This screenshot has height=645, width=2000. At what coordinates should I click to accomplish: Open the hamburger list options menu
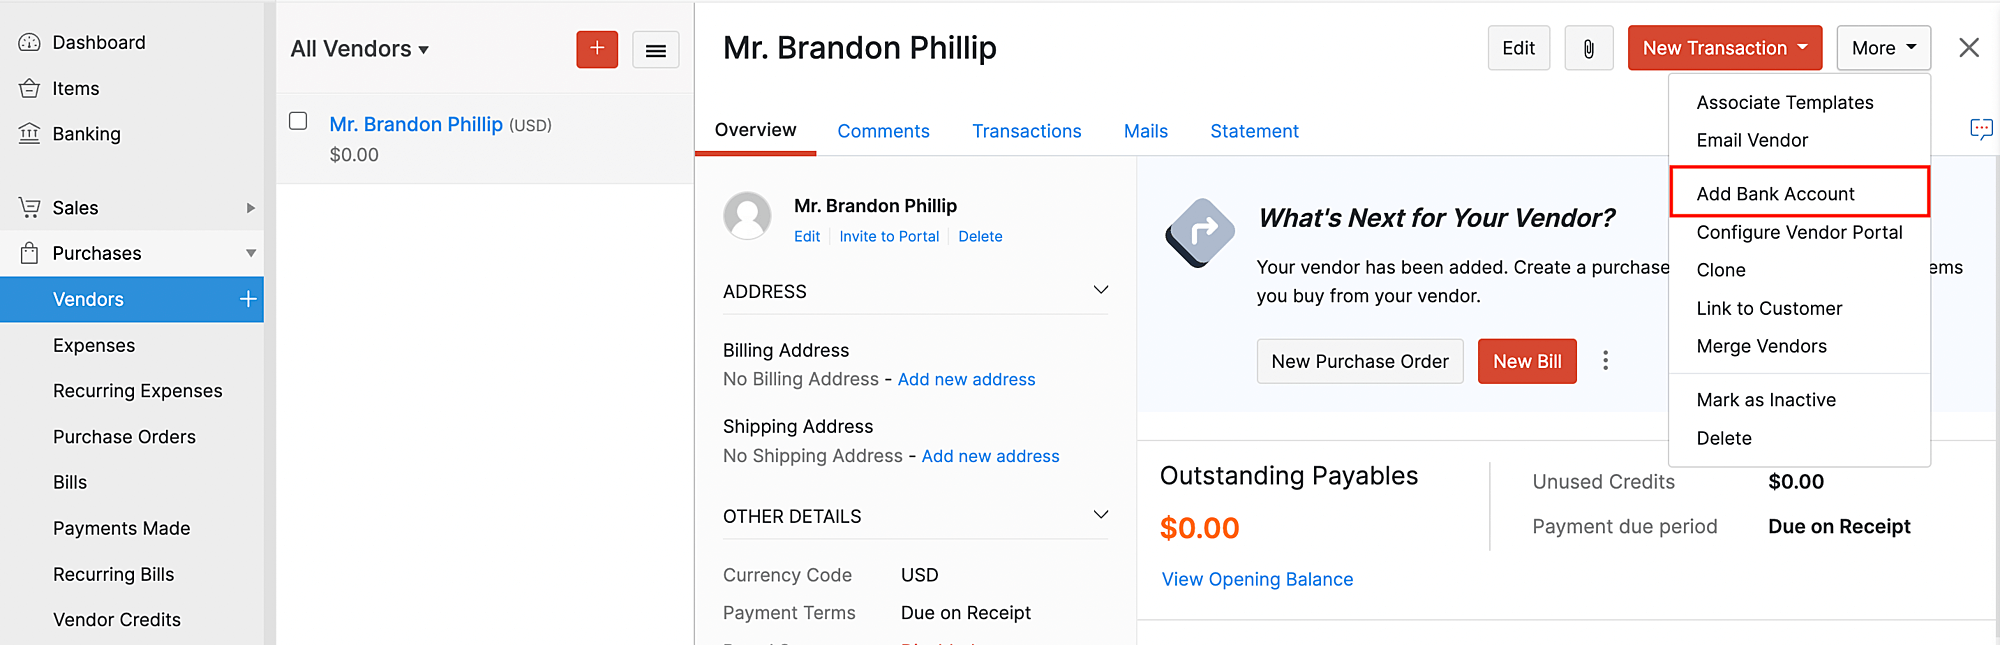[656, 50]
